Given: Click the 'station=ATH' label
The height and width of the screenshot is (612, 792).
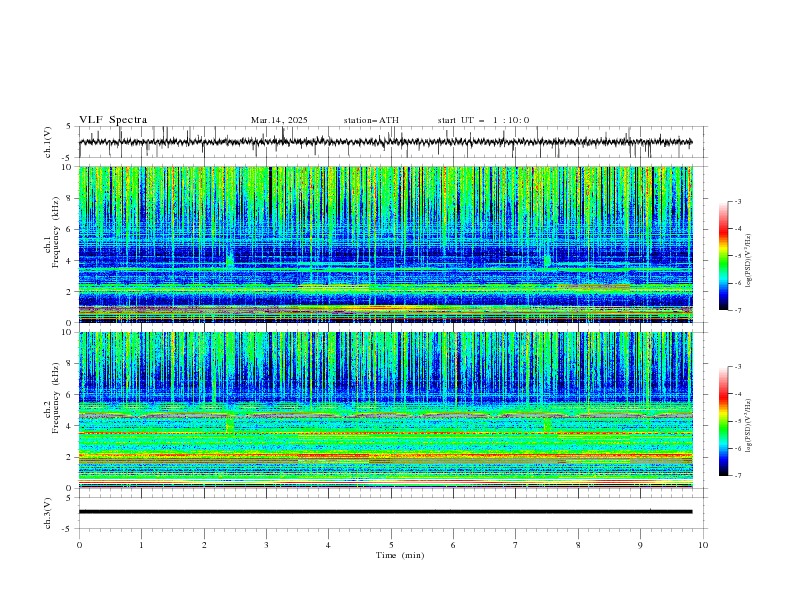Looking at the screenshot, I should [x=371, y=120].
